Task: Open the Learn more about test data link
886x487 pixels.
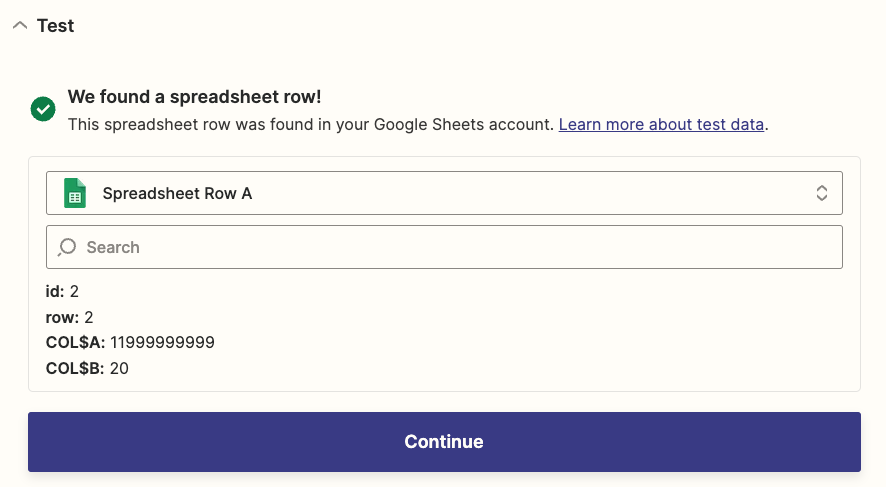Action: tap(661, 125)
